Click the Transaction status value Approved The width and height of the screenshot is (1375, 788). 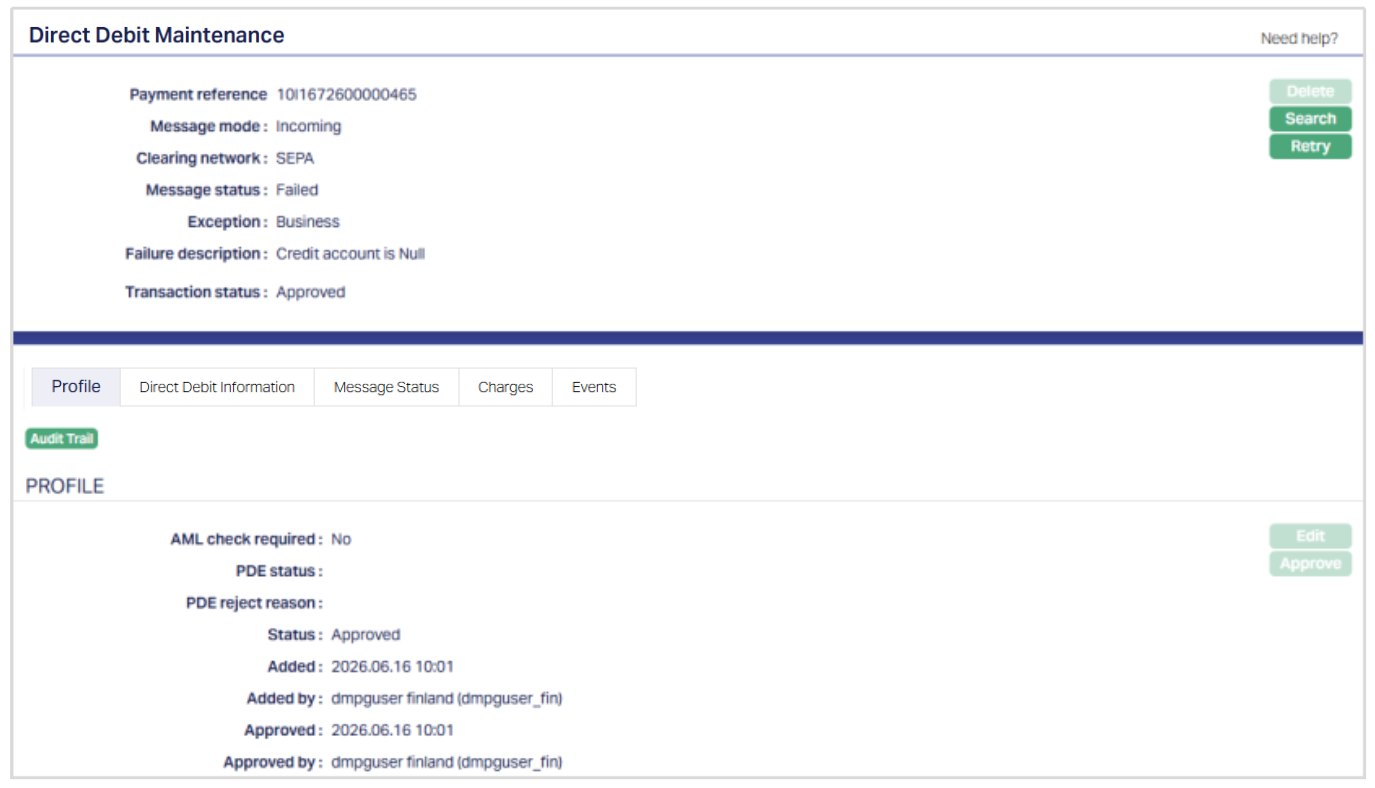tap(310, 293)
